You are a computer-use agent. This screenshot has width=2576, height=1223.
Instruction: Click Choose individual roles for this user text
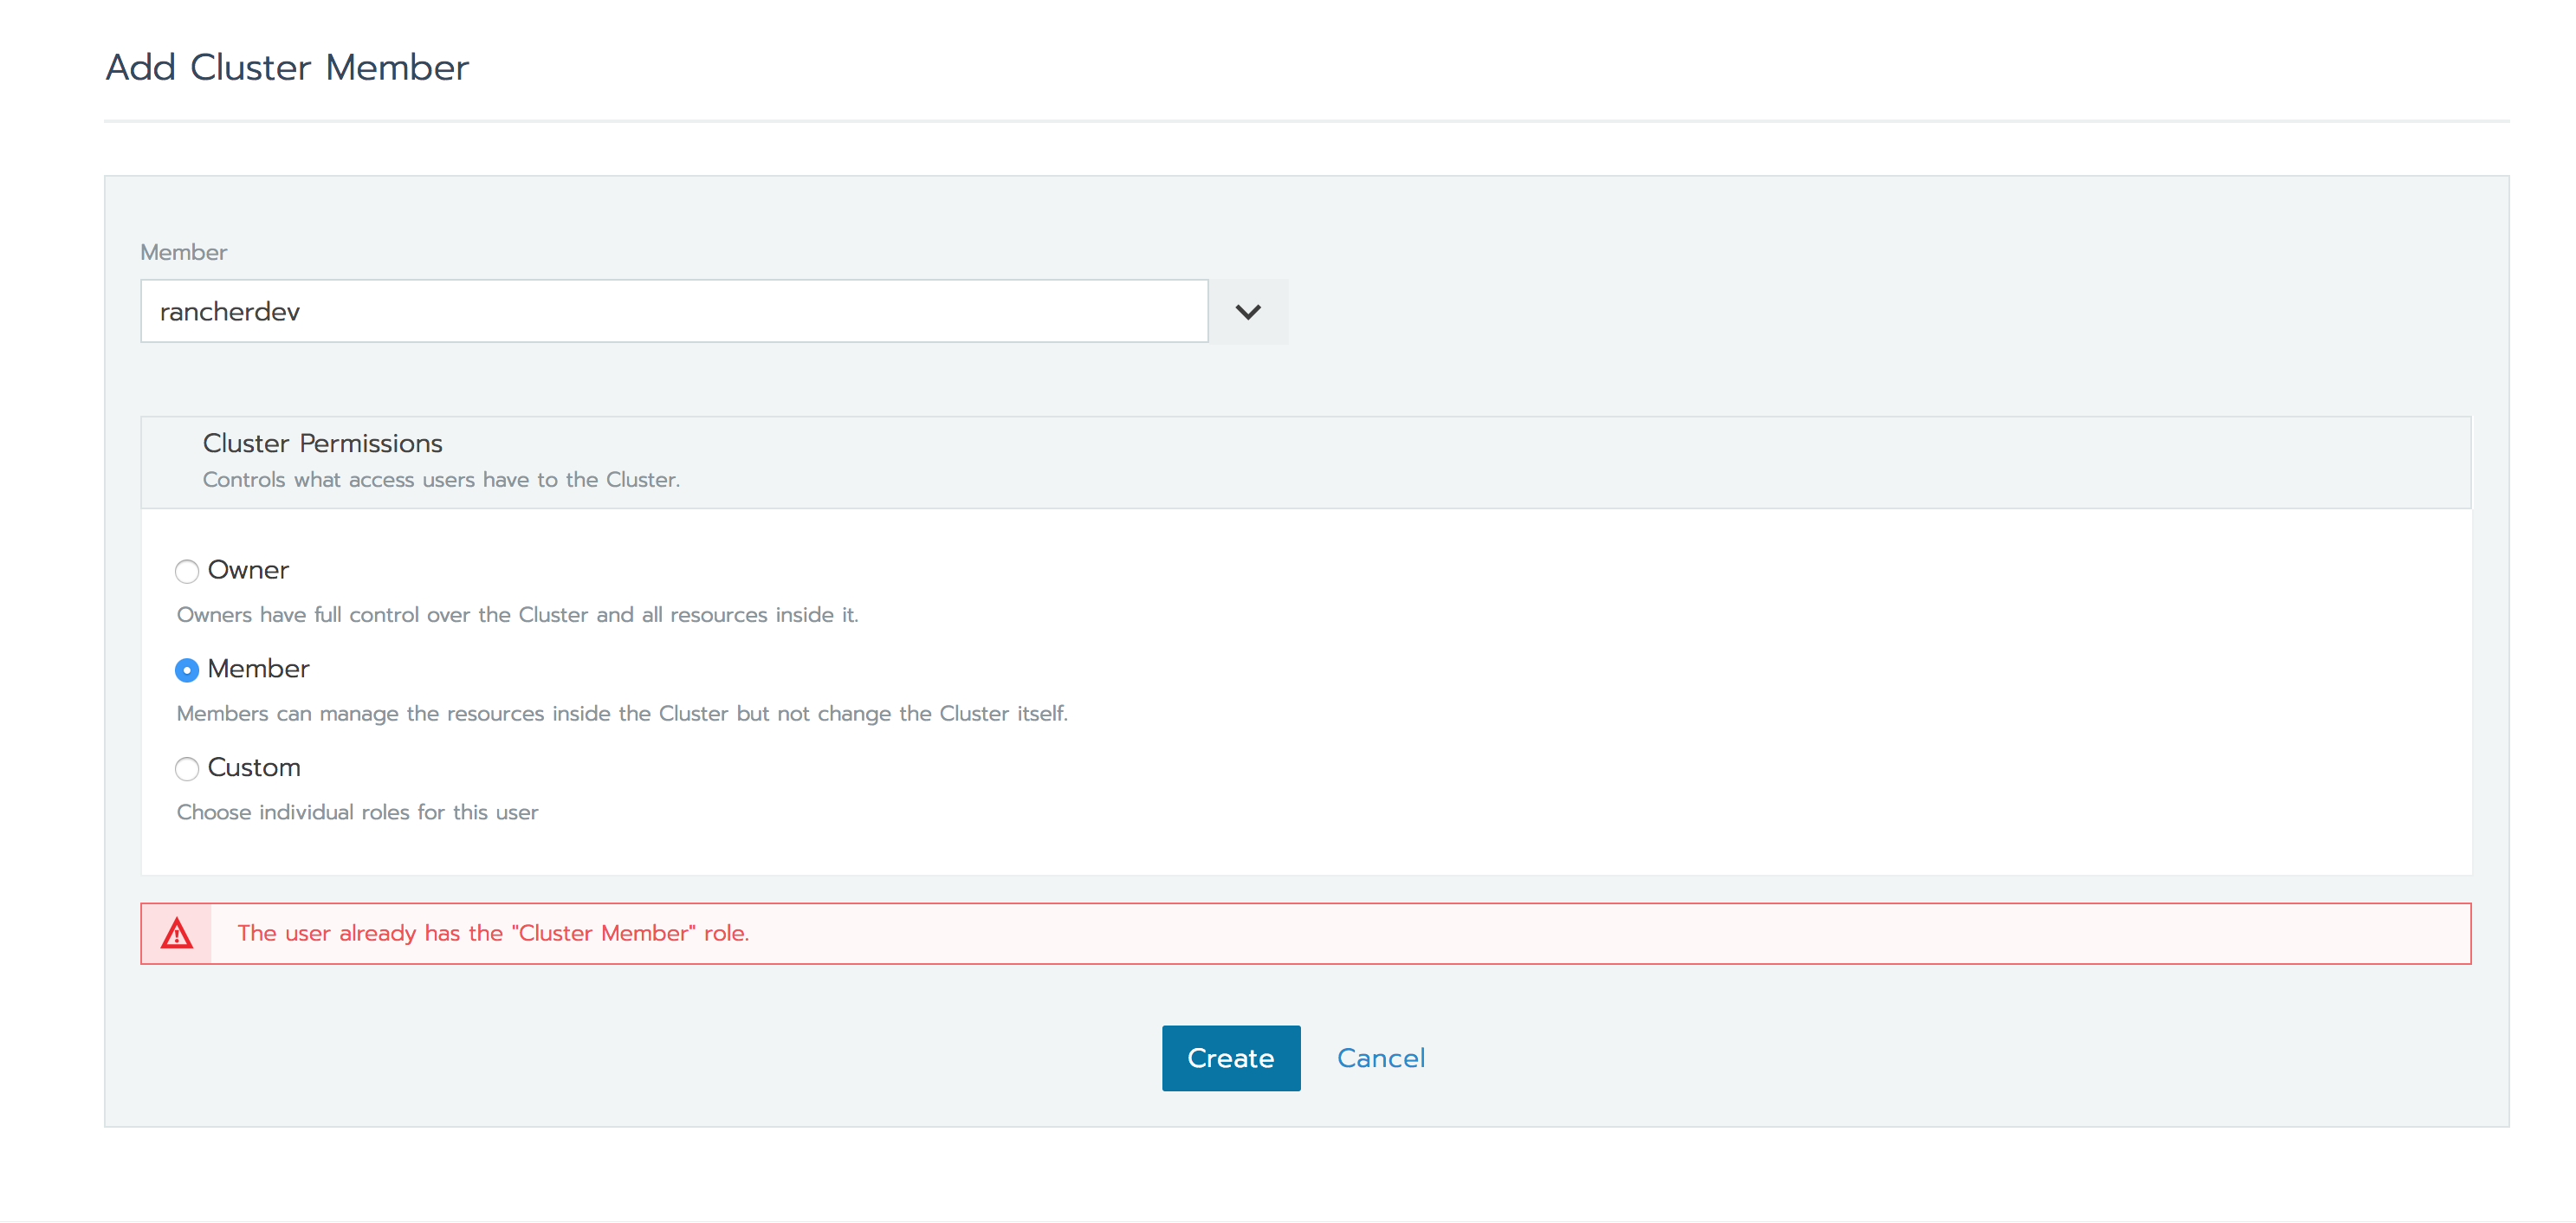(357, 813)
